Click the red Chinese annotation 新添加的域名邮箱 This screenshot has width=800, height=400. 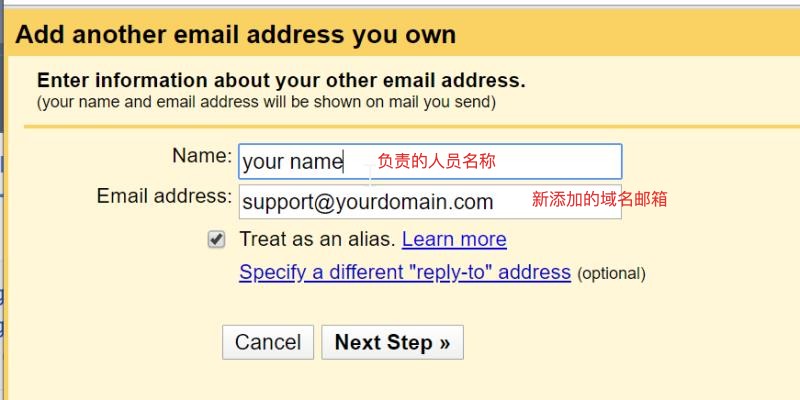(599, 199)
